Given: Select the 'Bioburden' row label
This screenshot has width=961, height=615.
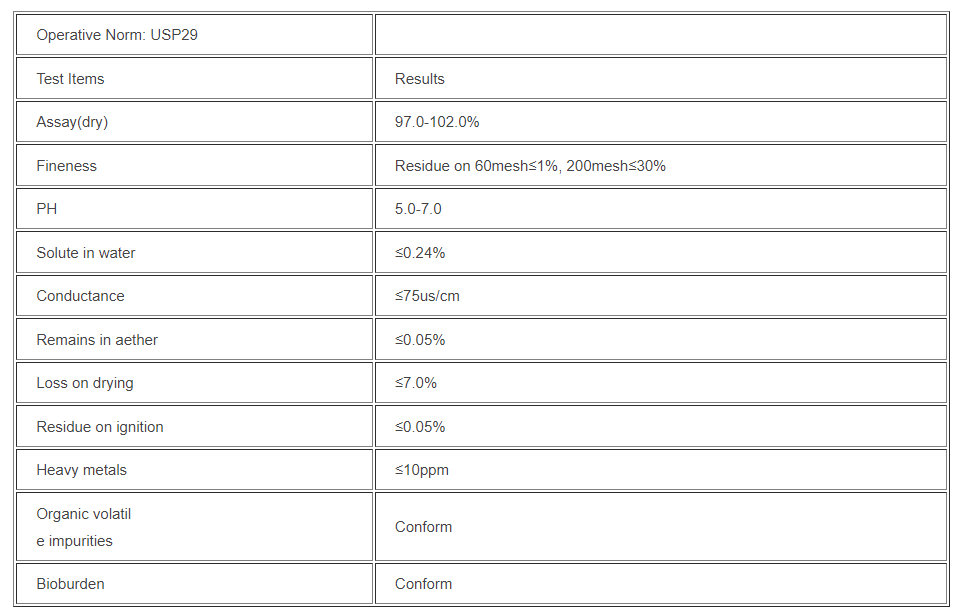Looking at the screenshot, I should pyautogui.click(x=70, y=584).
